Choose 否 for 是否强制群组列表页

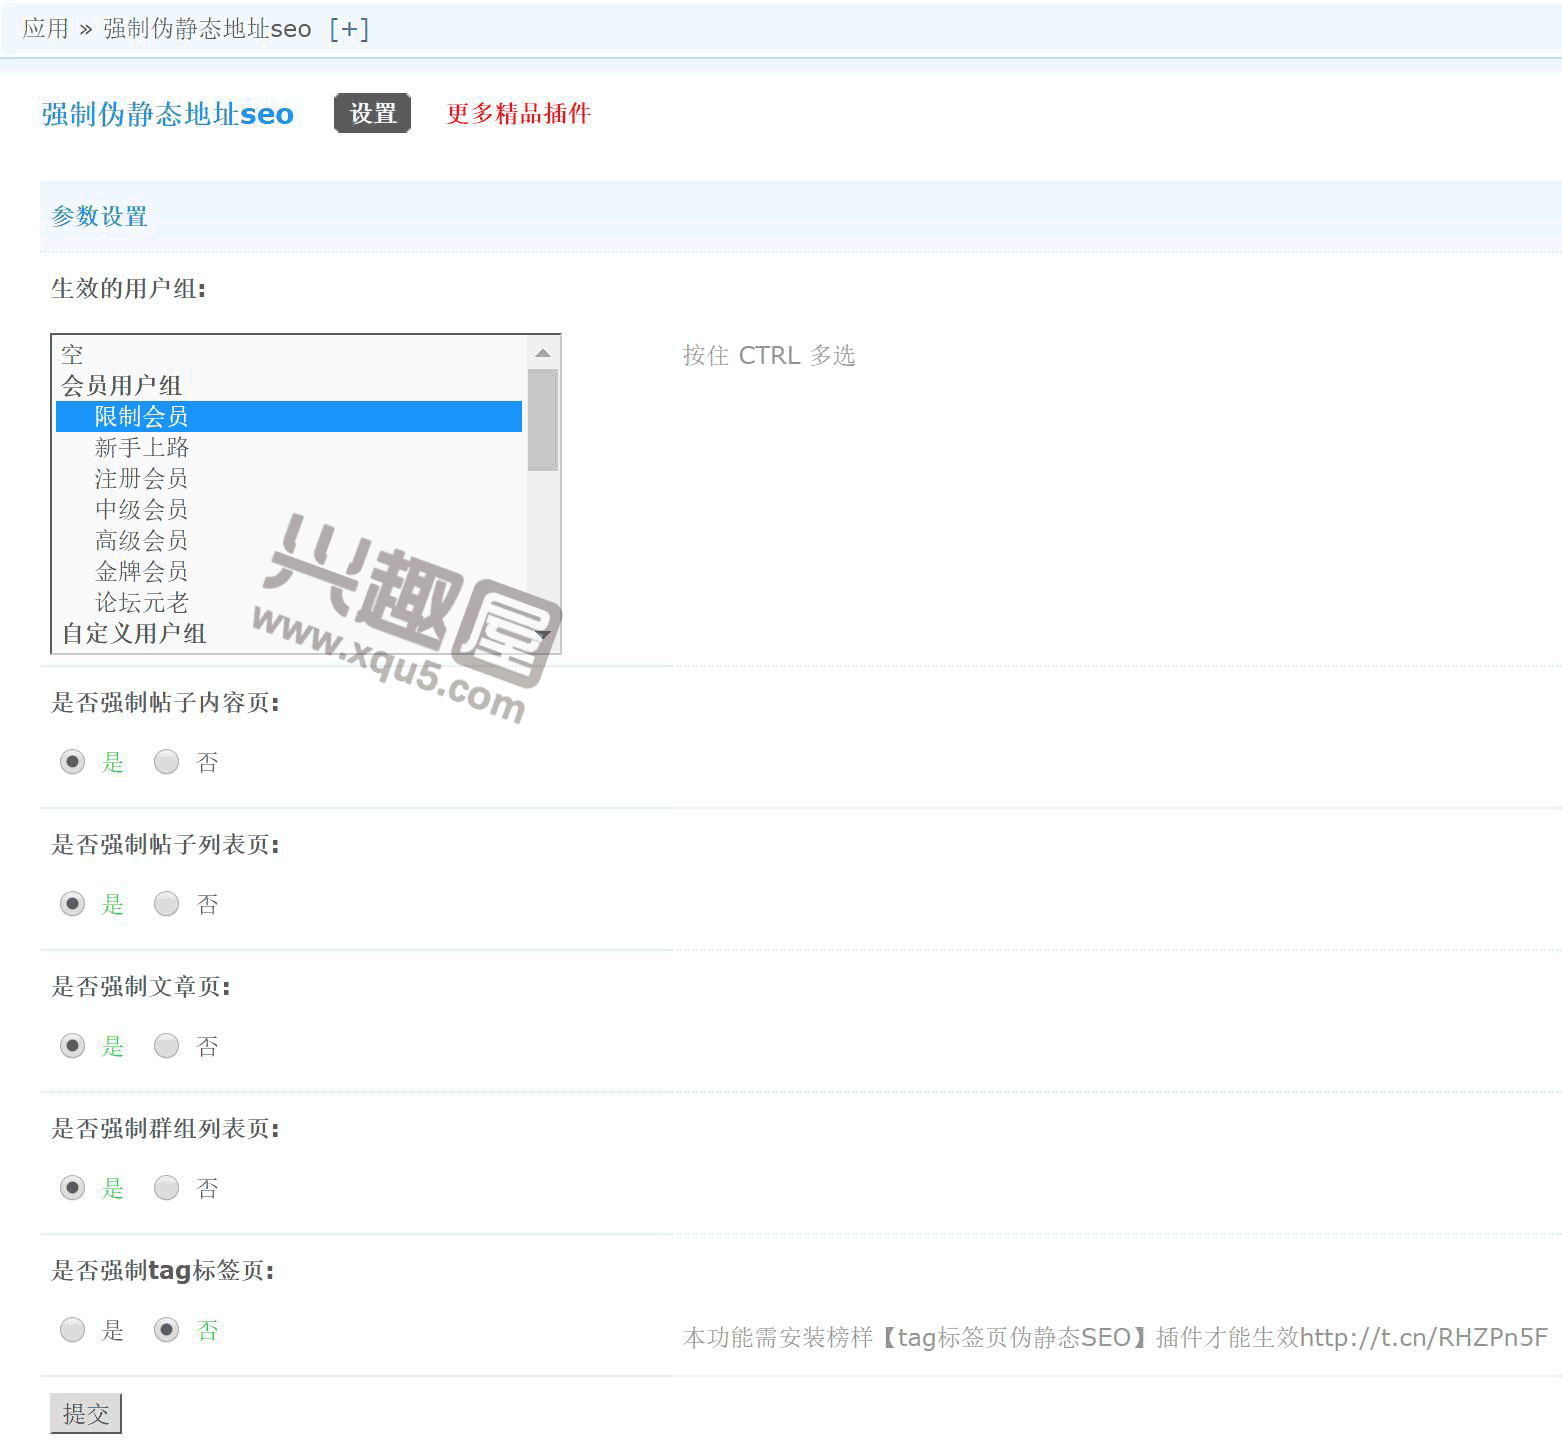tap(166, 1188)
